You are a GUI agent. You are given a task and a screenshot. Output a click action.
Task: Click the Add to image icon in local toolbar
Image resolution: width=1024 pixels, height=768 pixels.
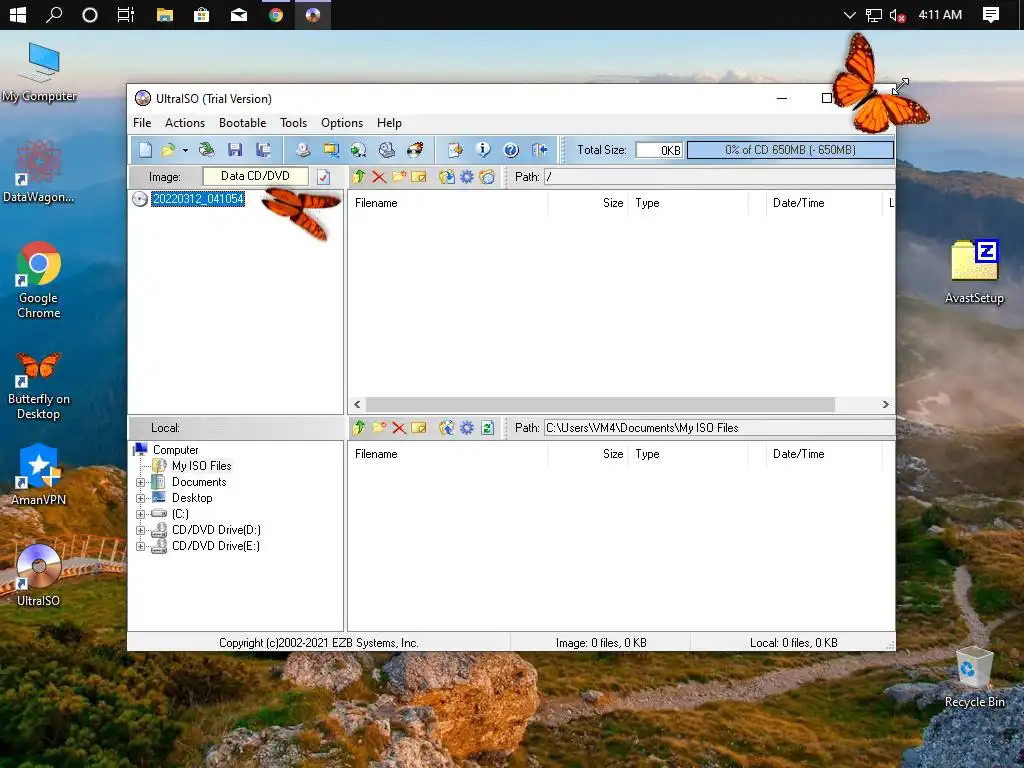pyautogui.click(x=446, y=428)
